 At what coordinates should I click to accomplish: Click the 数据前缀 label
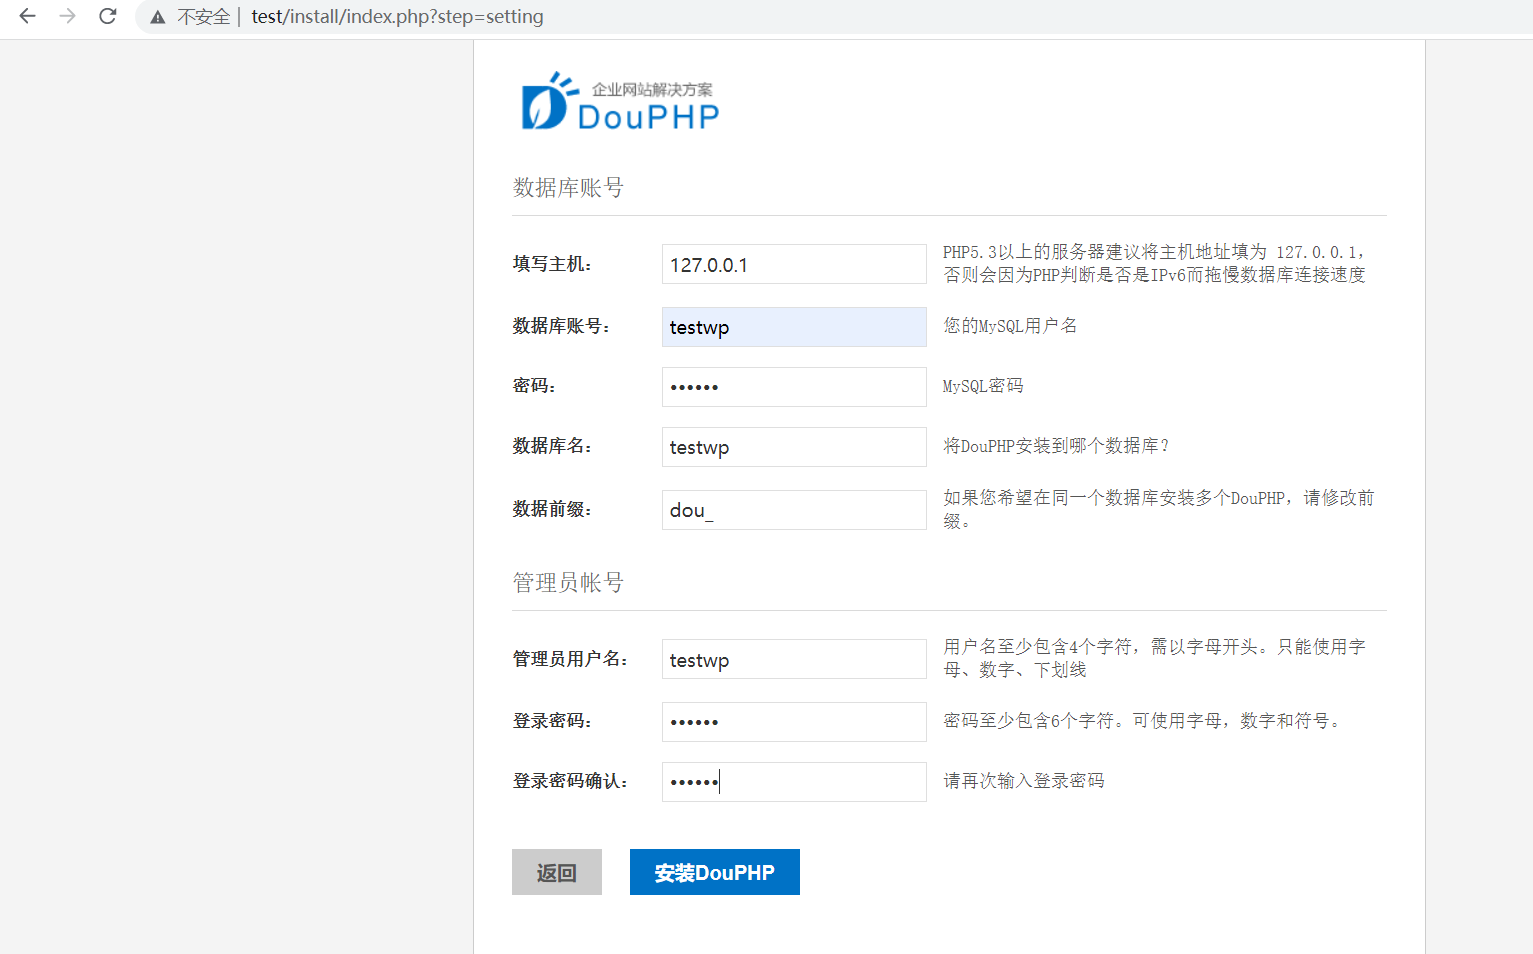pos(552,509)
